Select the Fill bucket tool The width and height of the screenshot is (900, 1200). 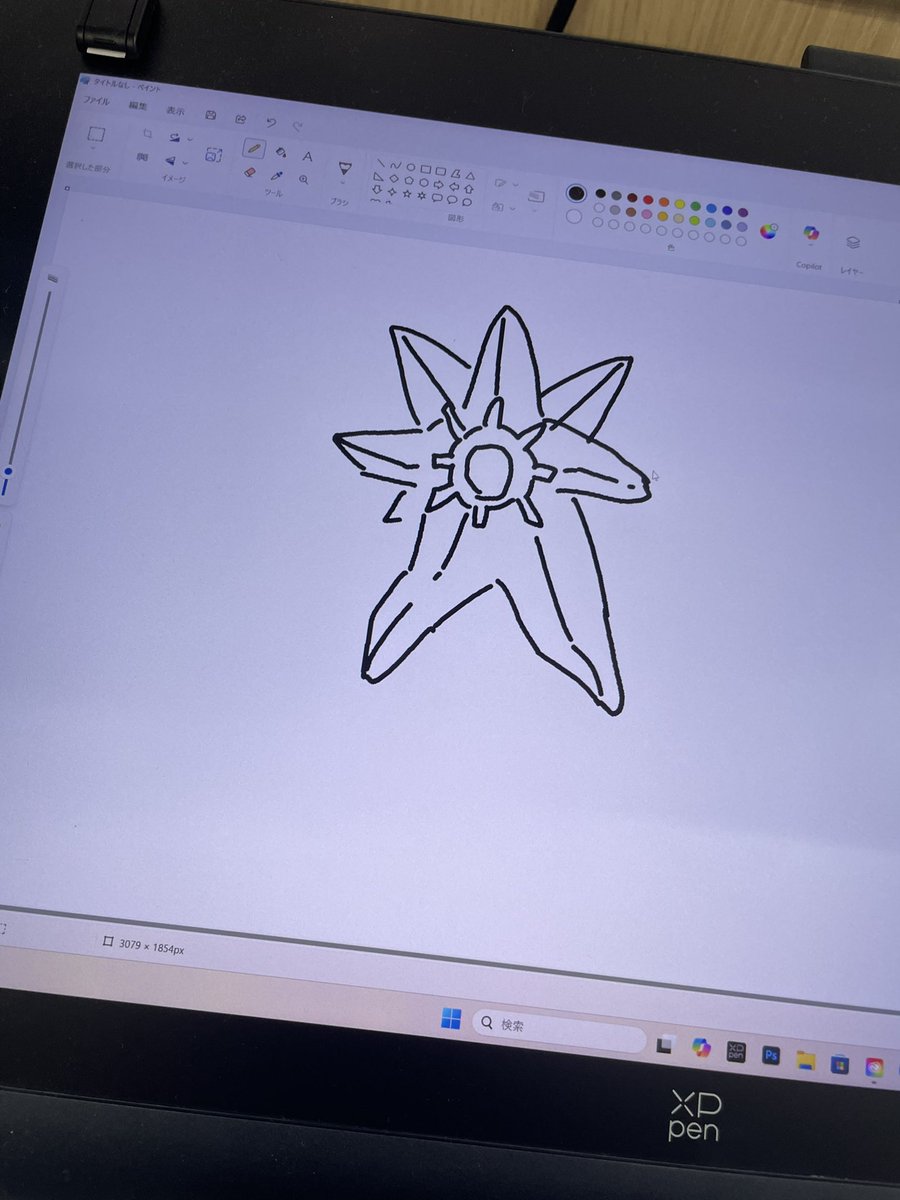(x=282, y=151)
